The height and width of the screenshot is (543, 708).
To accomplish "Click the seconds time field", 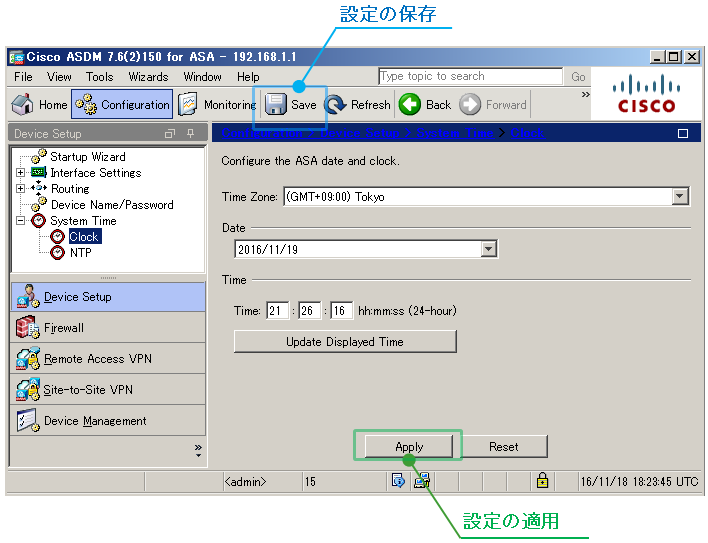I will 341,311.
